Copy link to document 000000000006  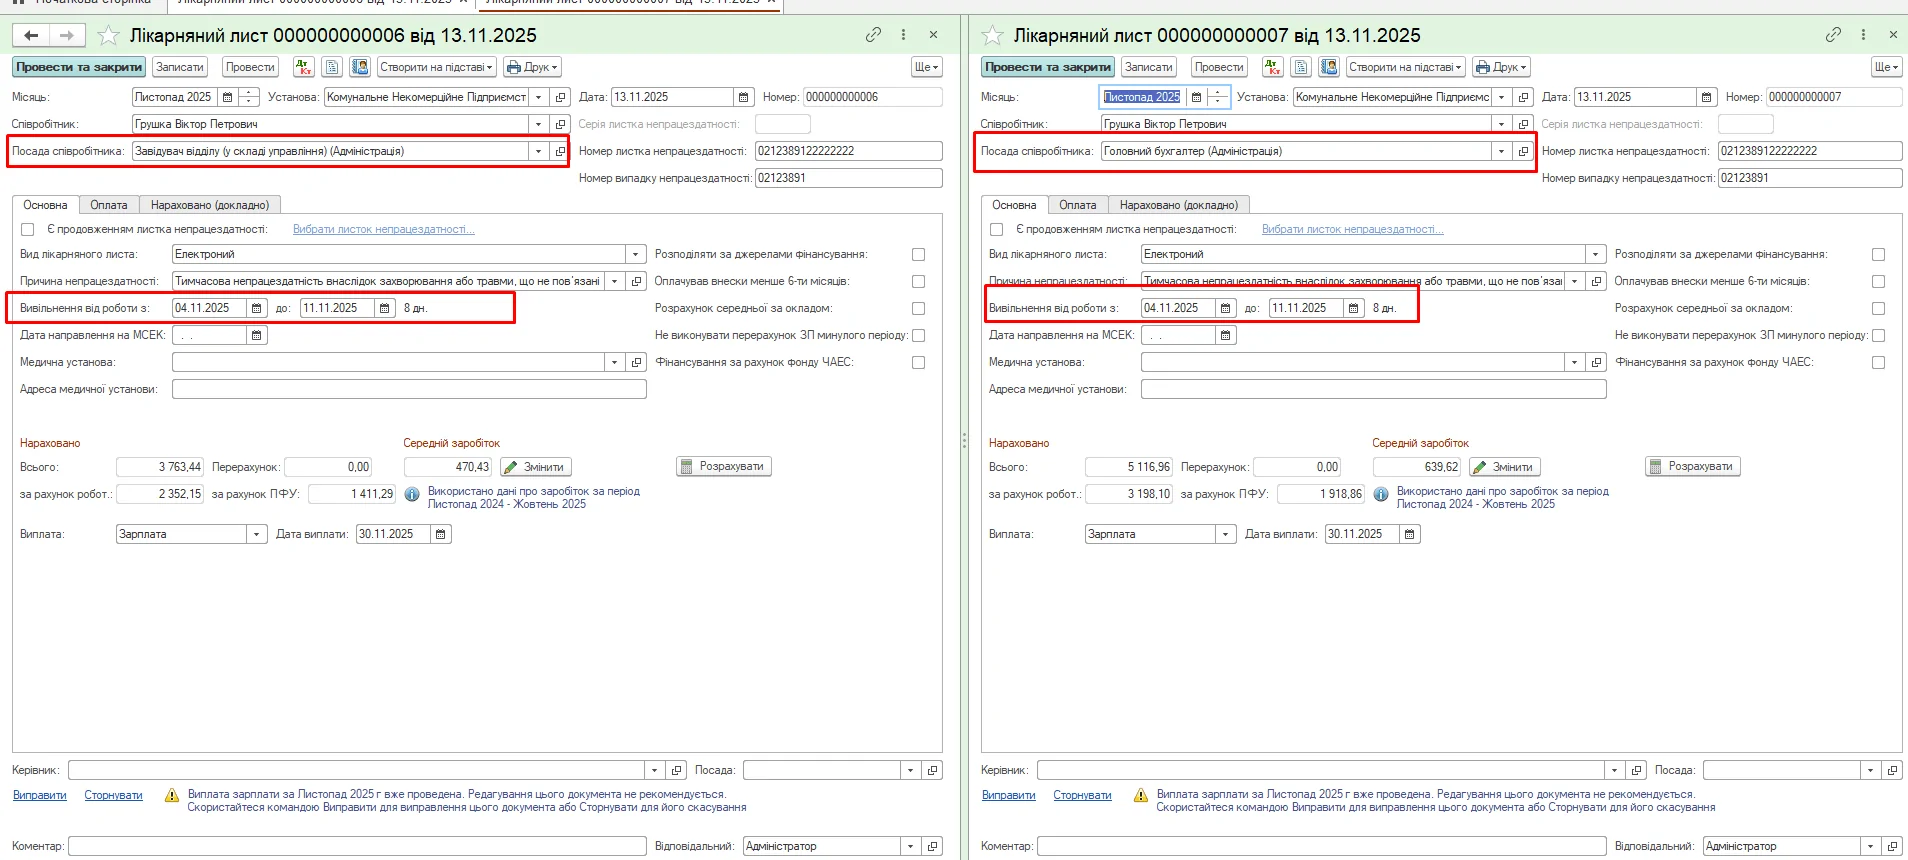click(x=873, y=35)
